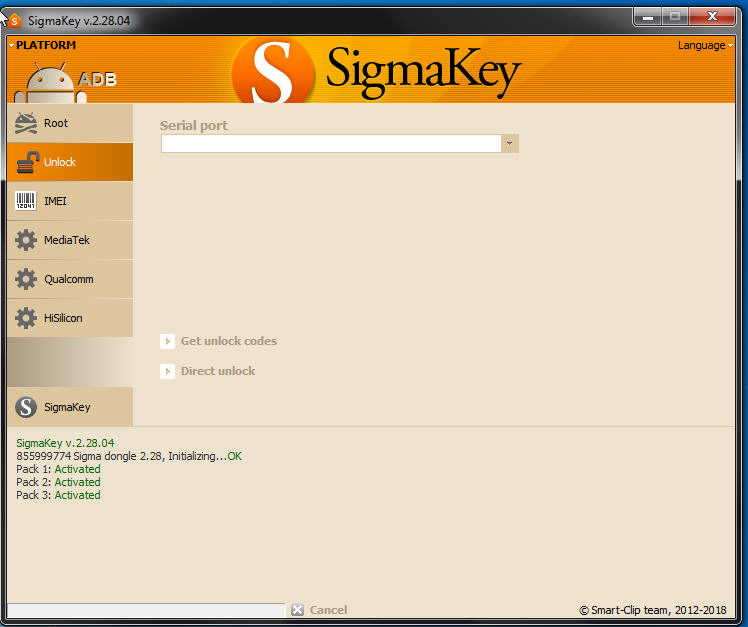Click the gray SigmaKey S icon in the sidebar
Image resolution: width=748 pixels, height=627 pixels.
pos(26,407)
